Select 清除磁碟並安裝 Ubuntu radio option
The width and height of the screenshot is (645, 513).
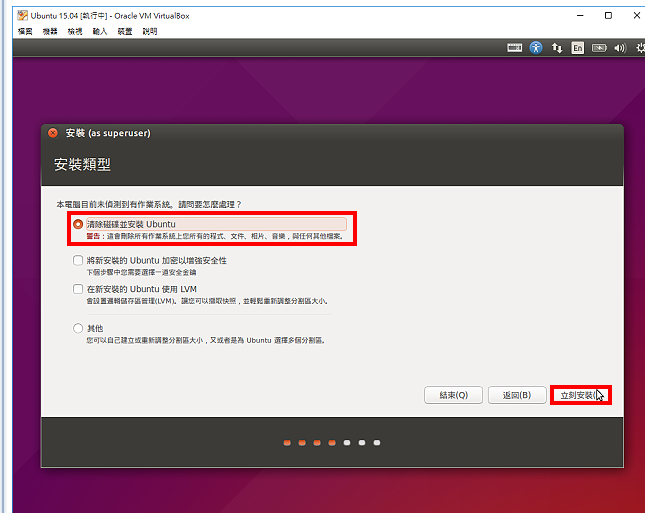tap(78, 224)
